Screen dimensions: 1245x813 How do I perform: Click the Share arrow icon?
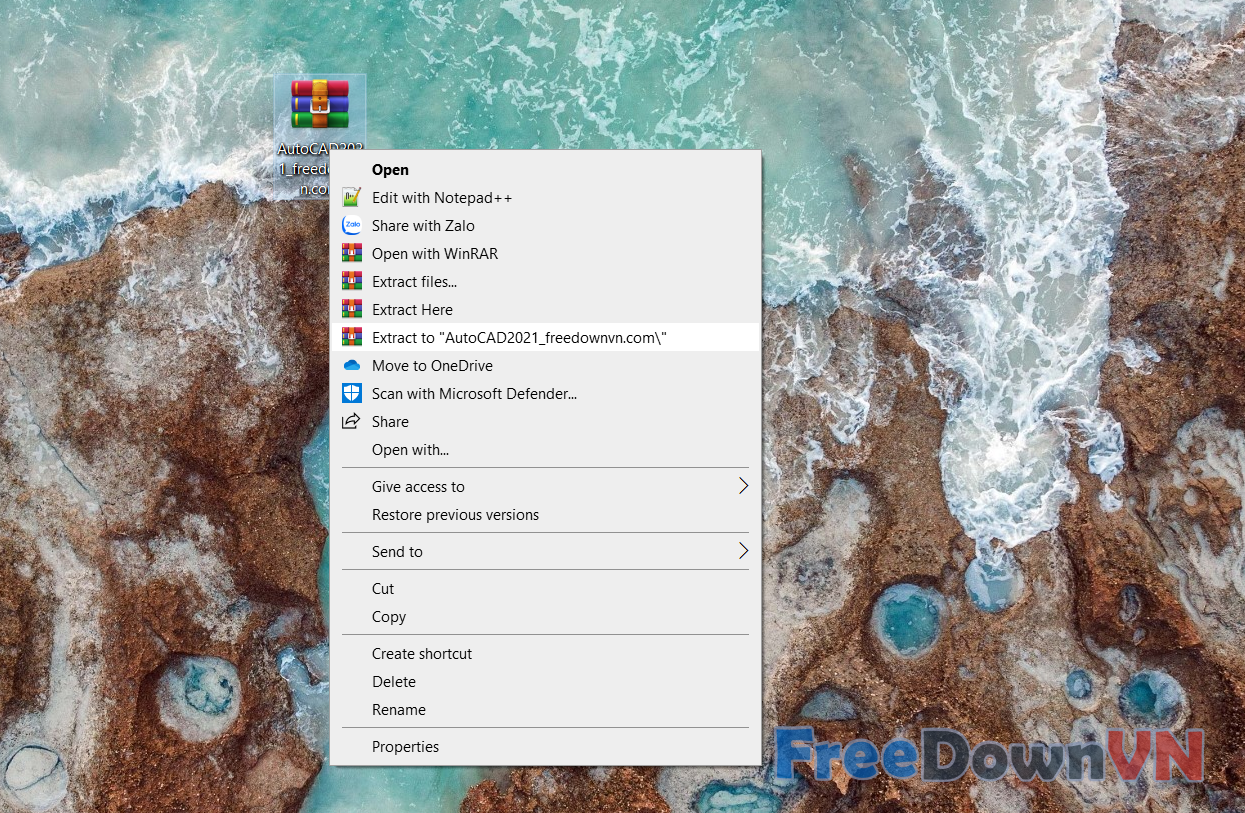pos(351,422)
